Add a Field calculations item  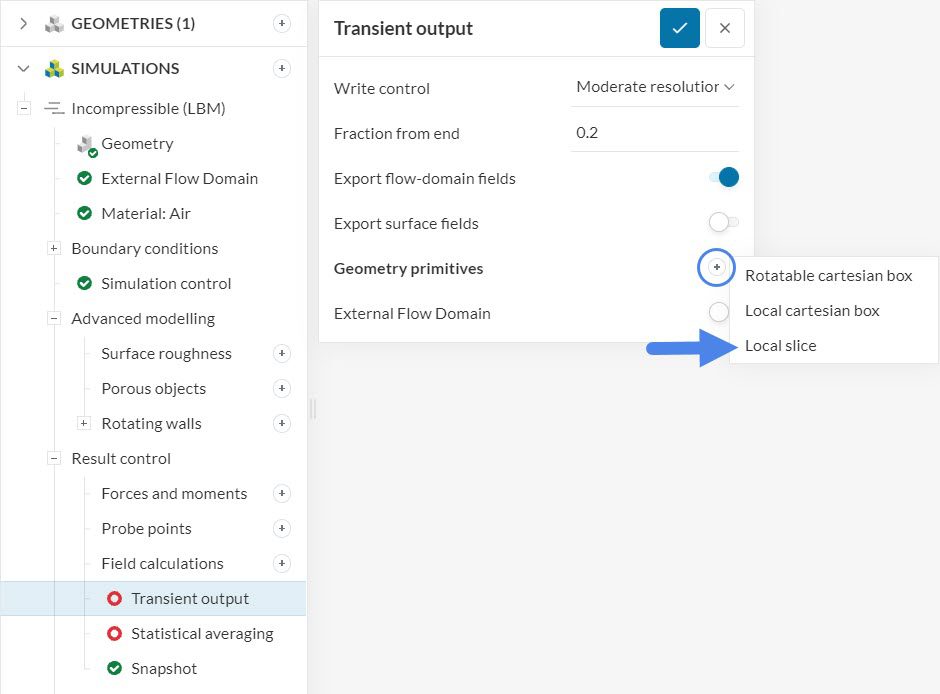point(282,563)
